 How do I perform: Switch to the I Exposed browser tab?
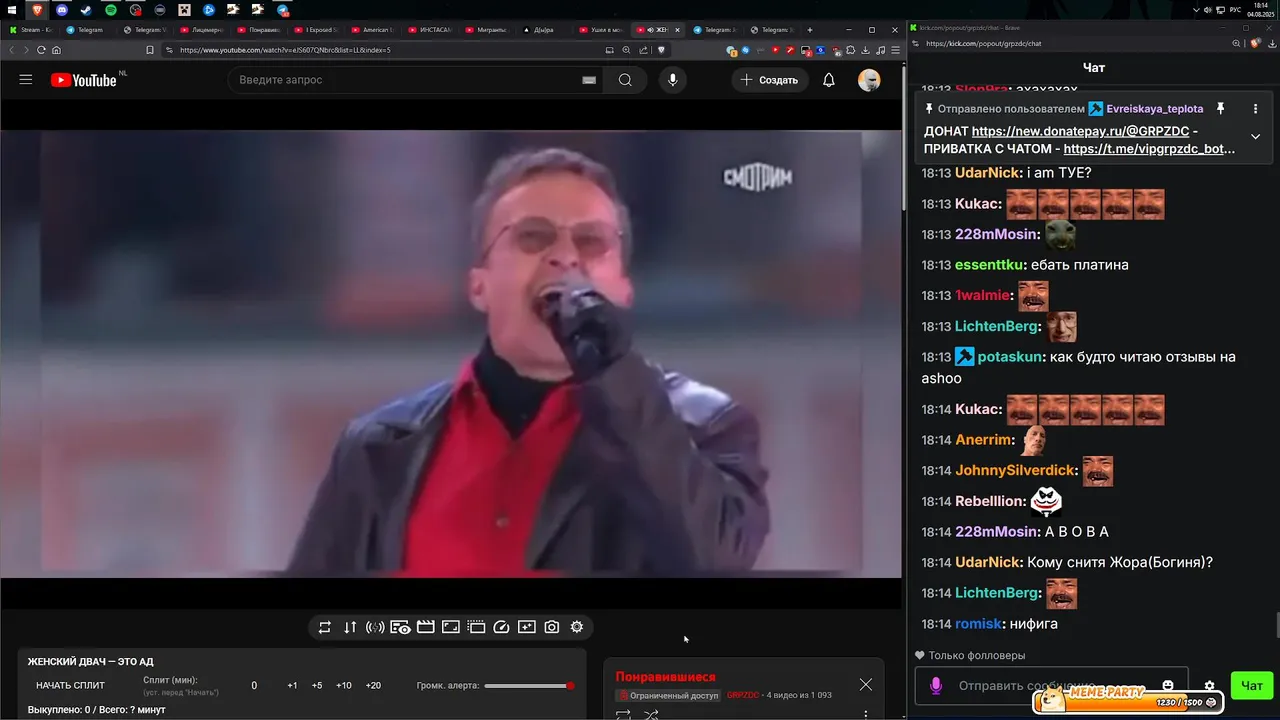(314, 30)
